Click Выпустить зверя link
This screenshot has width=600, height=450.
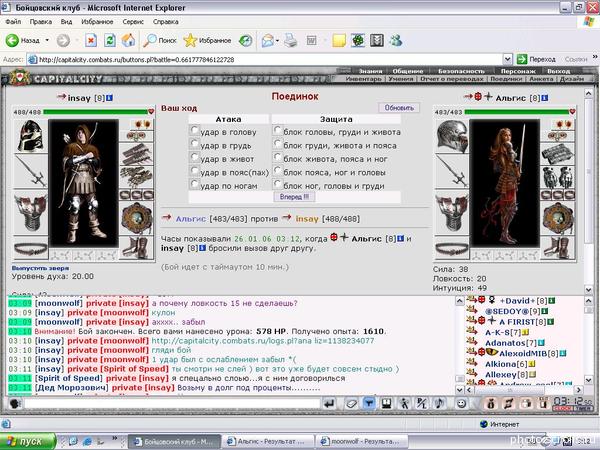coord(40,268)
